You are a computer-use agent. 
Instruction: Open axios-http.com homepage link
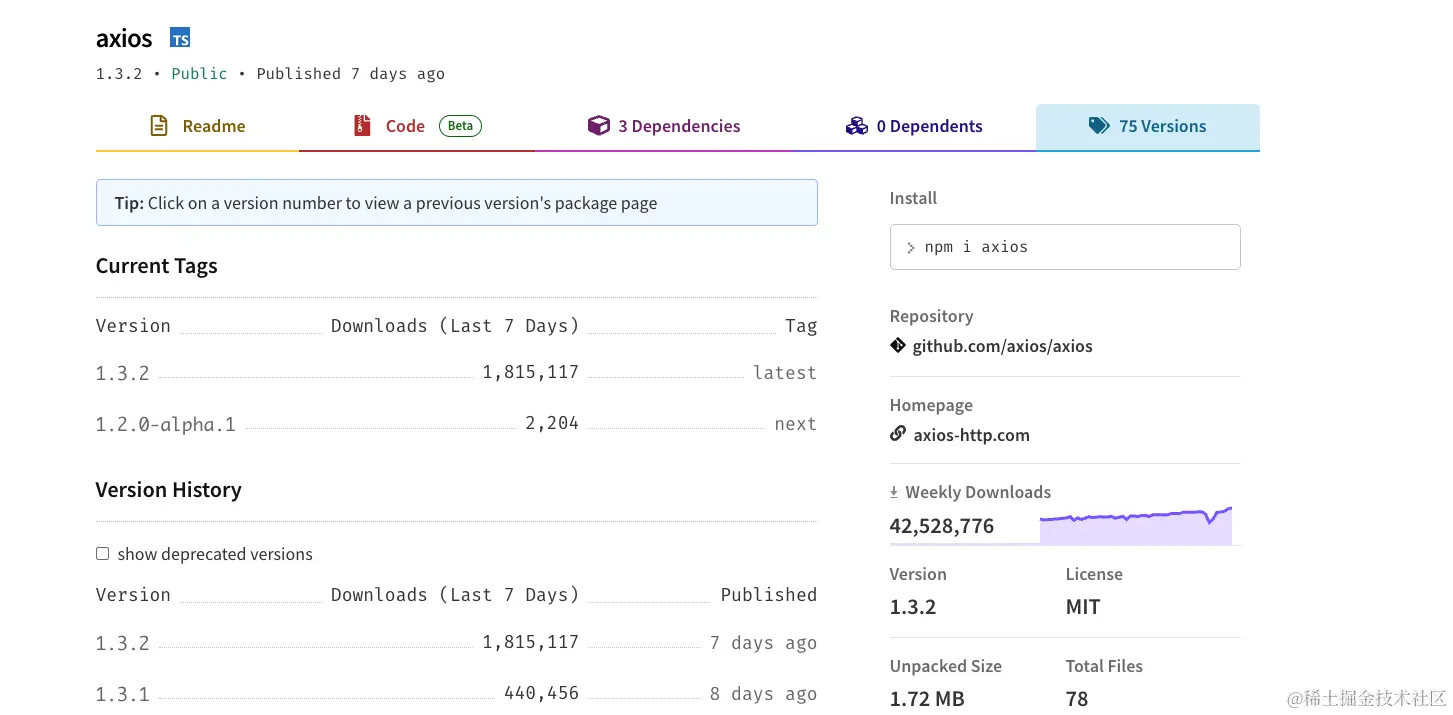pos(971,435)
